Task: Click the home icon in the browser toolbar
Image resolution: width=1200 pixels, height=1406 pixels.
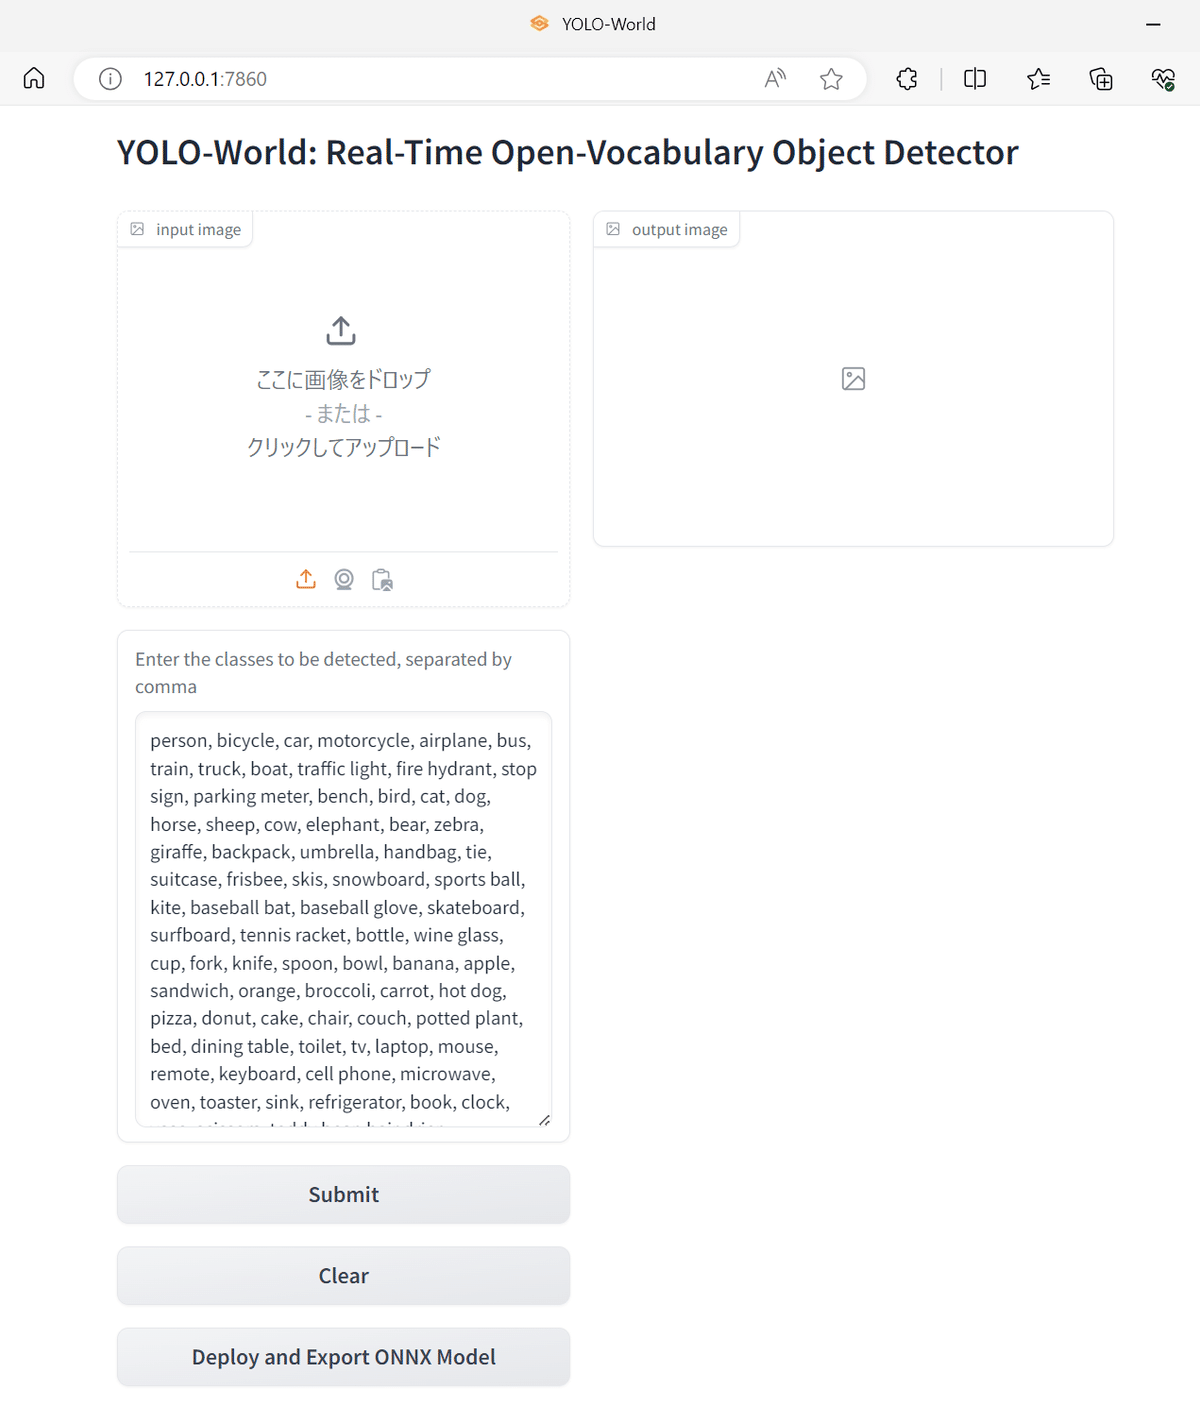Action: (x=33, y=78)
